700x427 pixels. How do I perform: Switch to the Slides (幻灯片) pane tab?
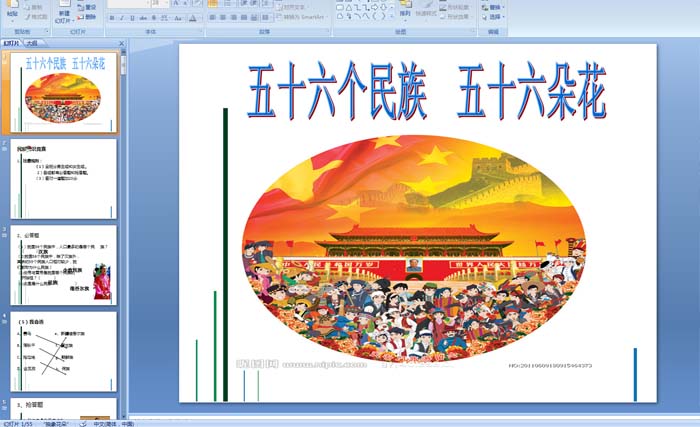point(11,43)
